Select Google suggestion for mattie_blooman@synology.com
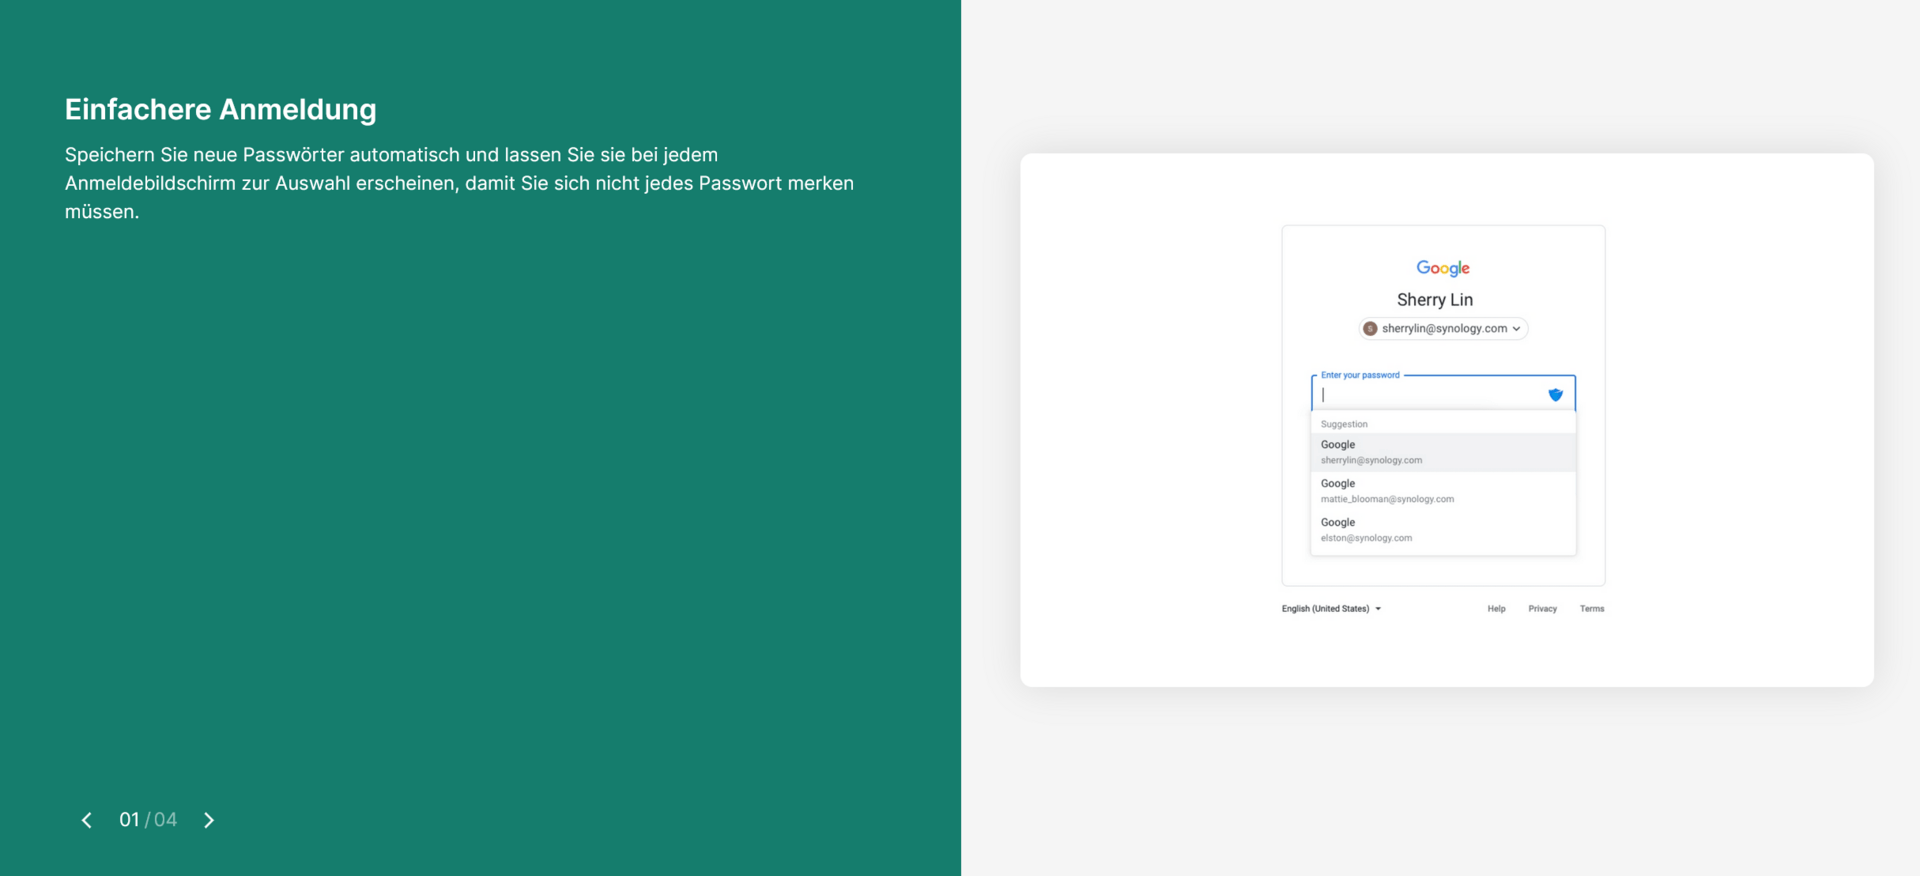This screenshot has width=1920, height=876. (x=1443, y=491)
